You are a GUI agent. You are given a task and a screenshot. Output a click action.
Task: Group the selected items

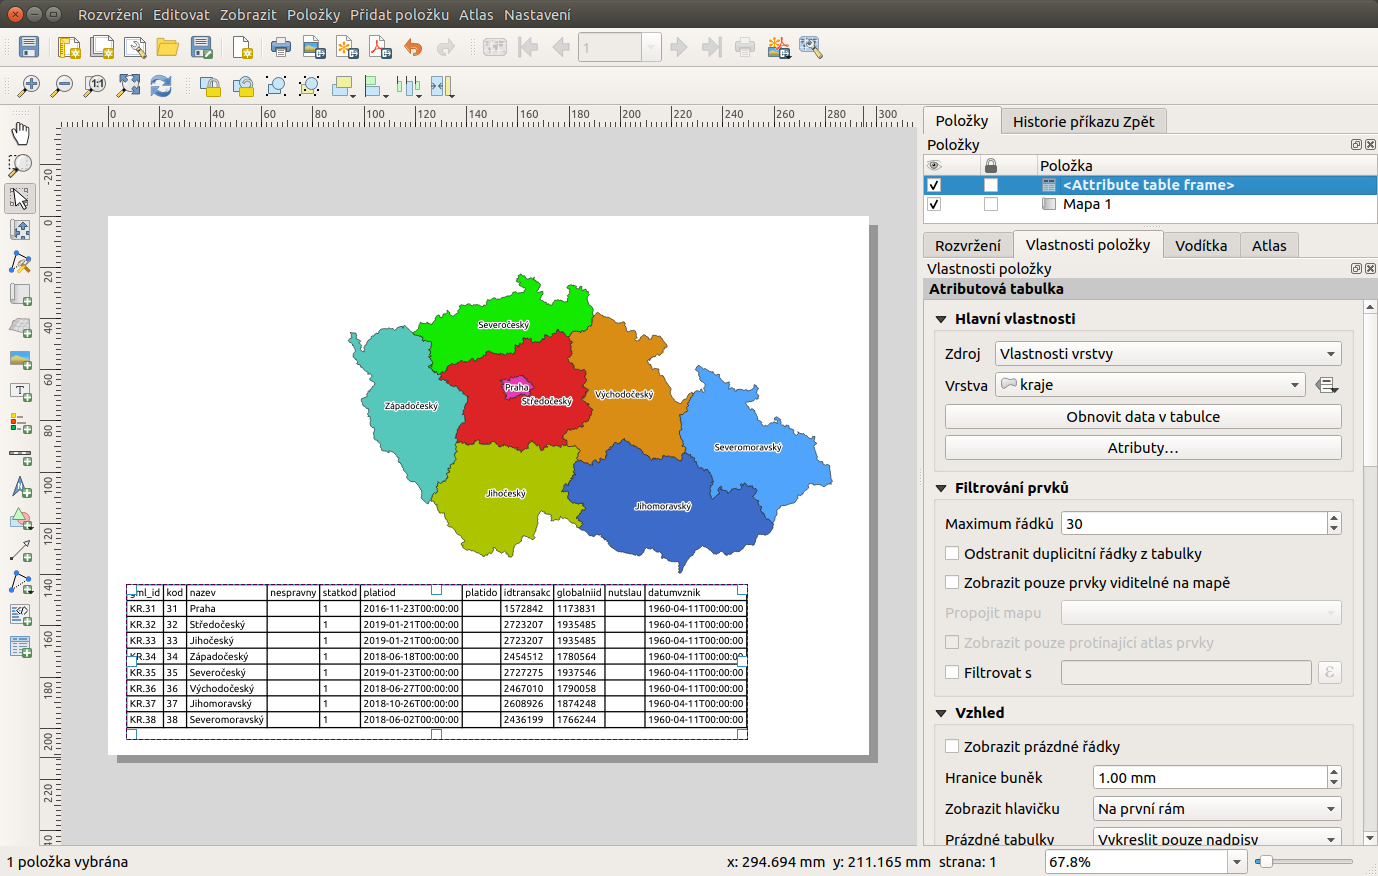(x=277, y=86)
